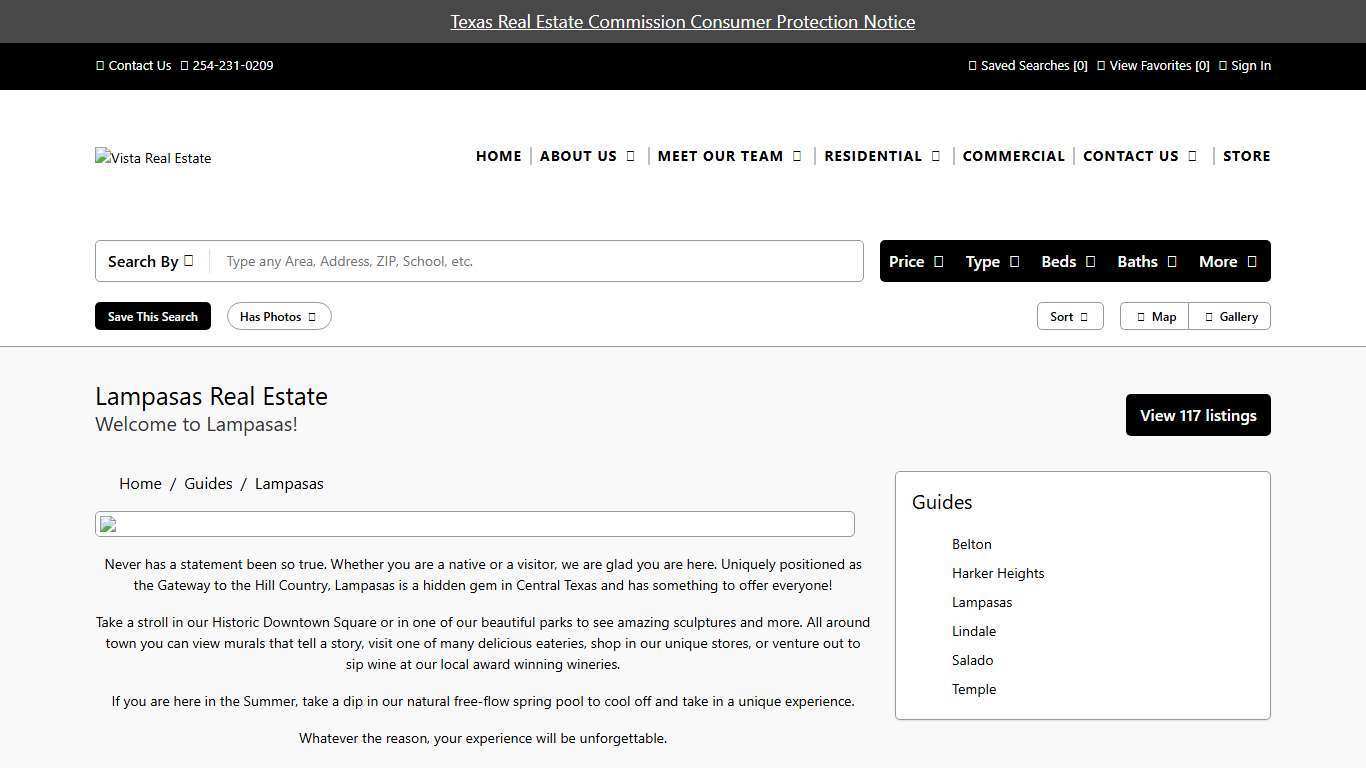
Task: Open the Beds filter dropdown
Action: coord(1067,262)
